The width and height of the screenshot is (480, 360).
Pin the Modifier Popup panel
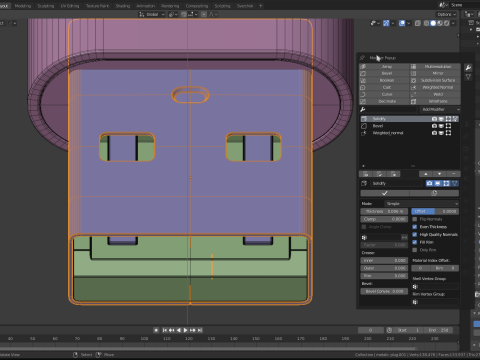[x=362, y=58]
